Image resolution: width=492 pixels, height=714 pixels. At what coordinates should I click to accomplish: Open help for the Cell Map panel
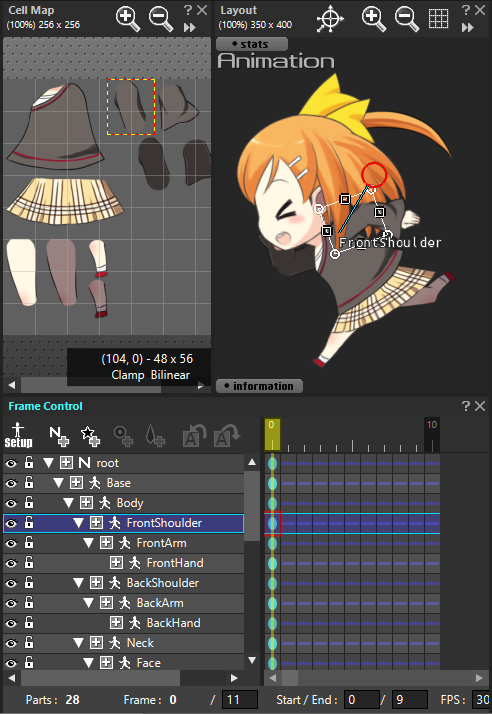click(x=188, y=10)
